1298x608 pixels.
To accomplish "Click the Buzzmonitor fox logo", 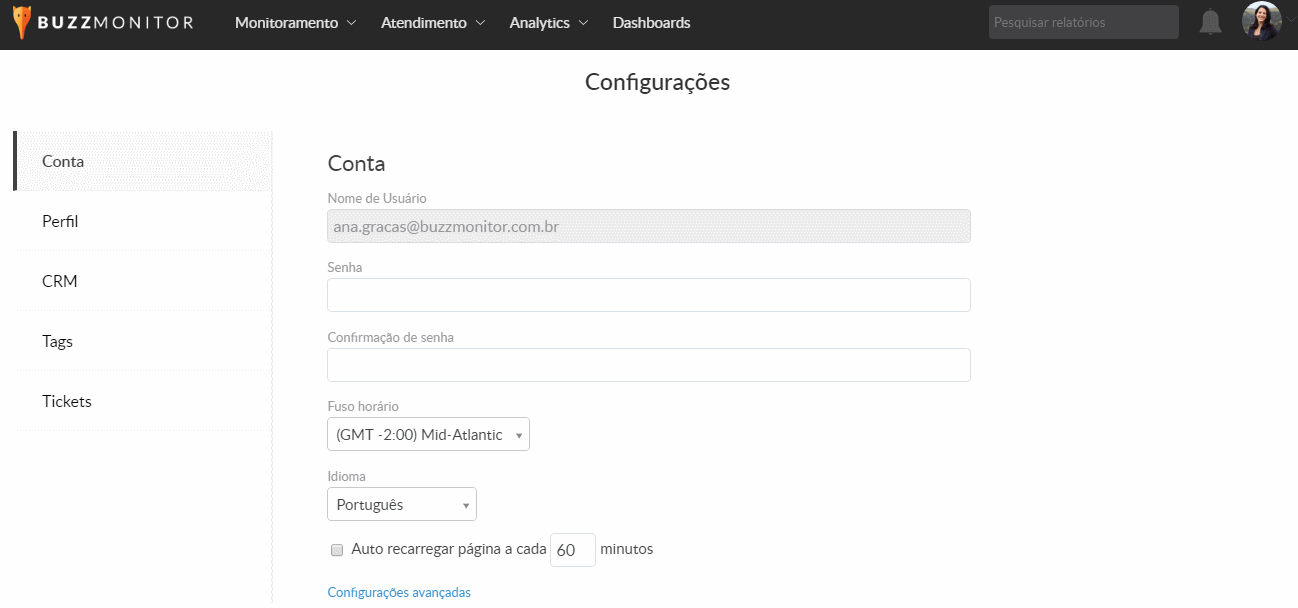I will point(22,22).
